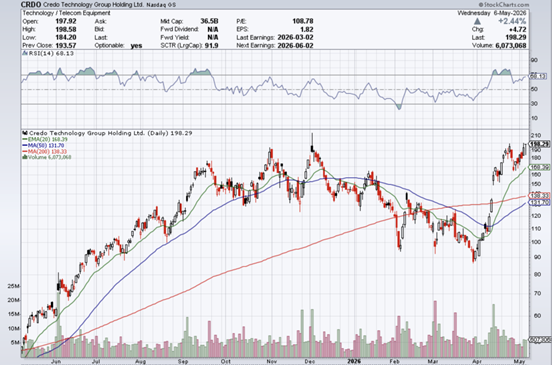Click the Jun month label on time axis

click(x=56, y=361)
